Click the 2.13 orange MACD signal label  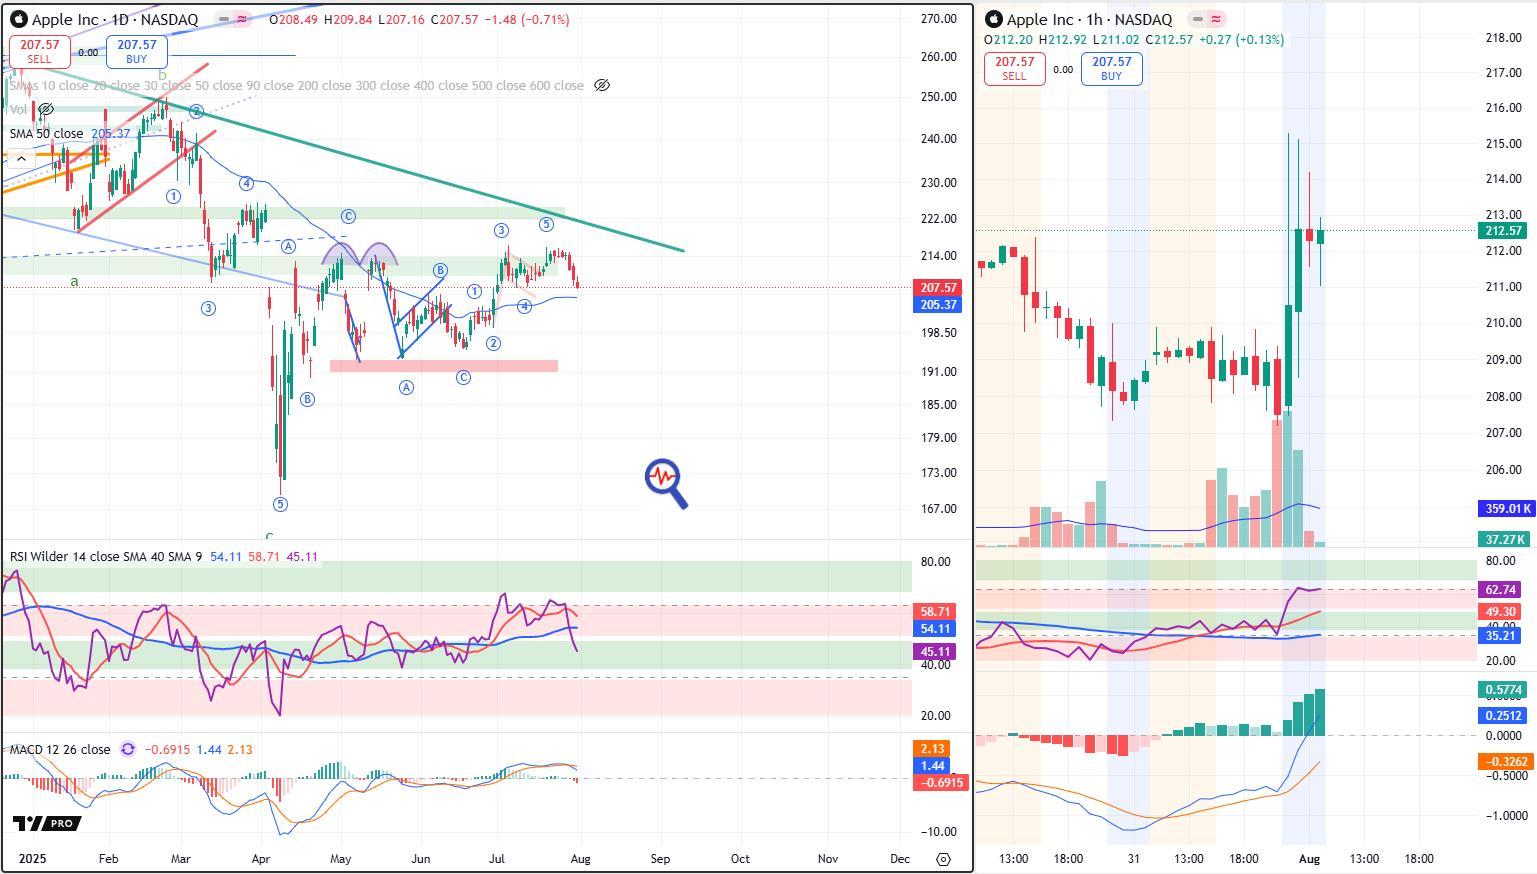point(932,748)
